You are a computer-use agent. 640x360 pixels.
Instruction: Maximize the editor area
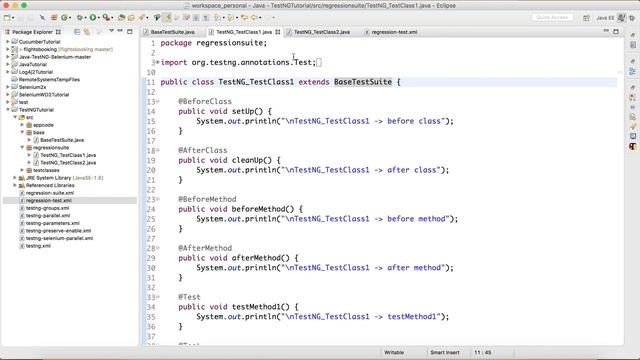[616, 31]
